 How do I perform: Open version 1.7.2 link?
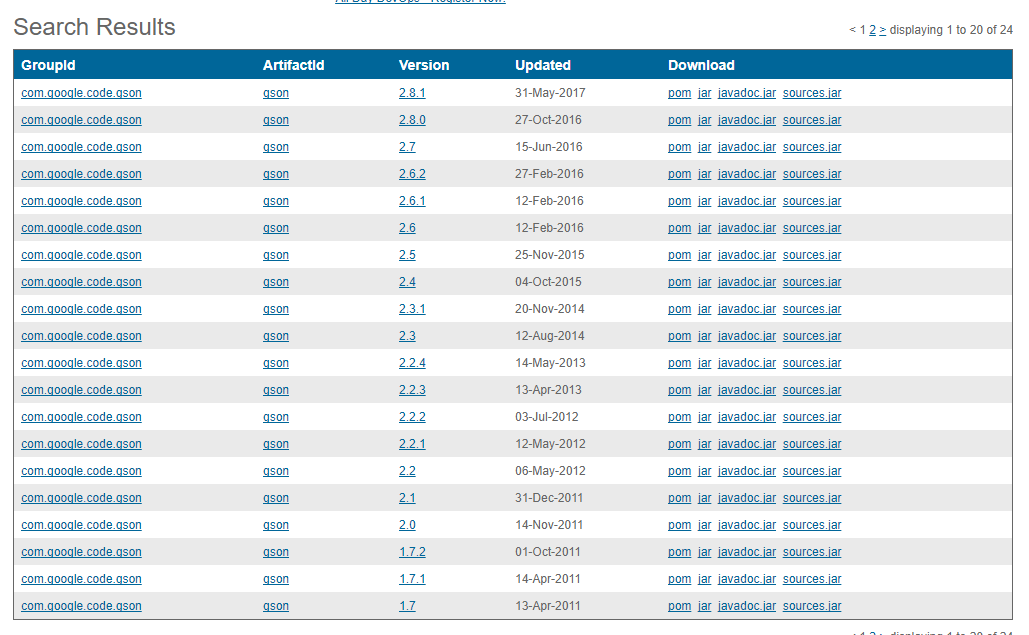pyautogui.click(x=412, y=552)
